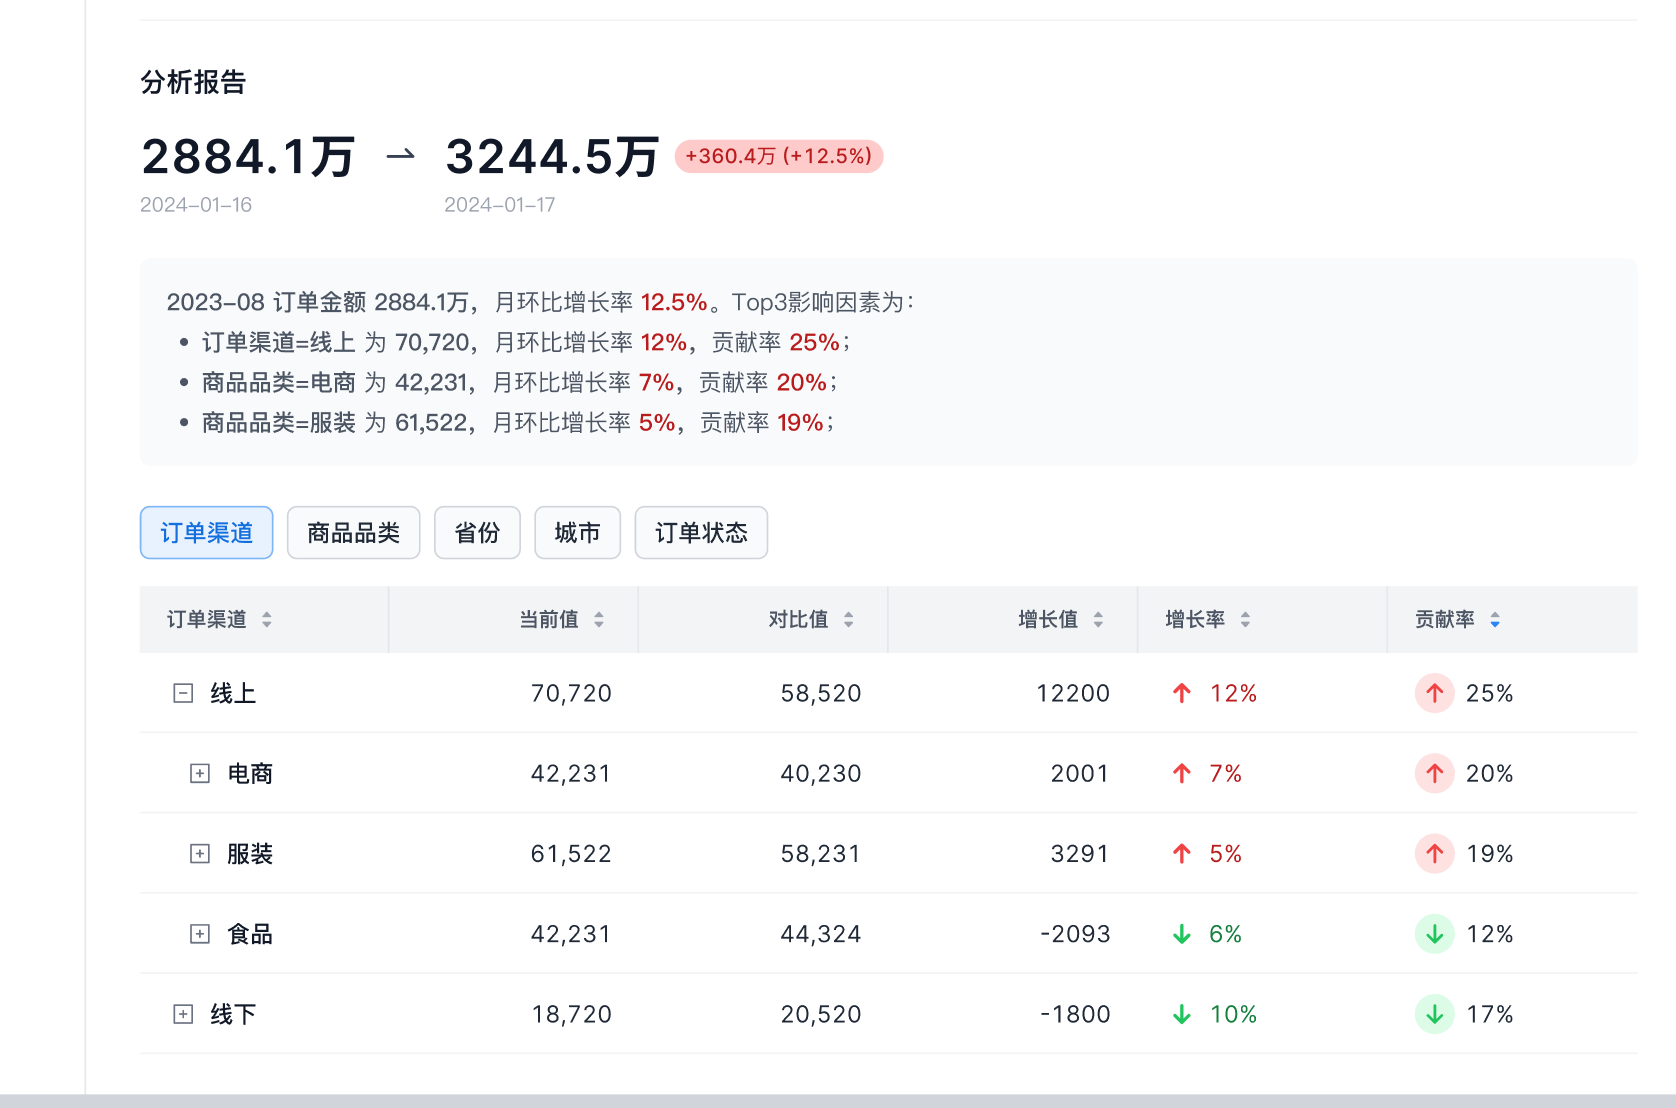Screen dimensions: 1676x1108
Task: Expand the 线下 row
Action: click(x=183, y=1014)
